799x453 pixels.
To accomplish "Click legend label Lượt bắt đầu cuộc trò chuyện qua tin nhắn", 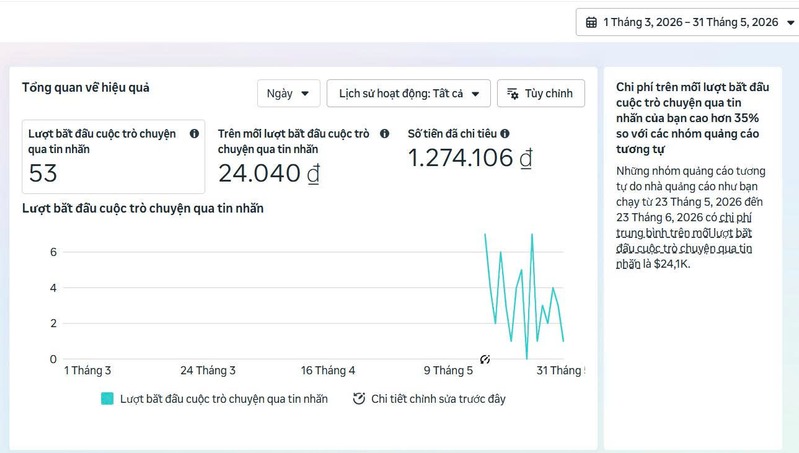I will 224,399.
